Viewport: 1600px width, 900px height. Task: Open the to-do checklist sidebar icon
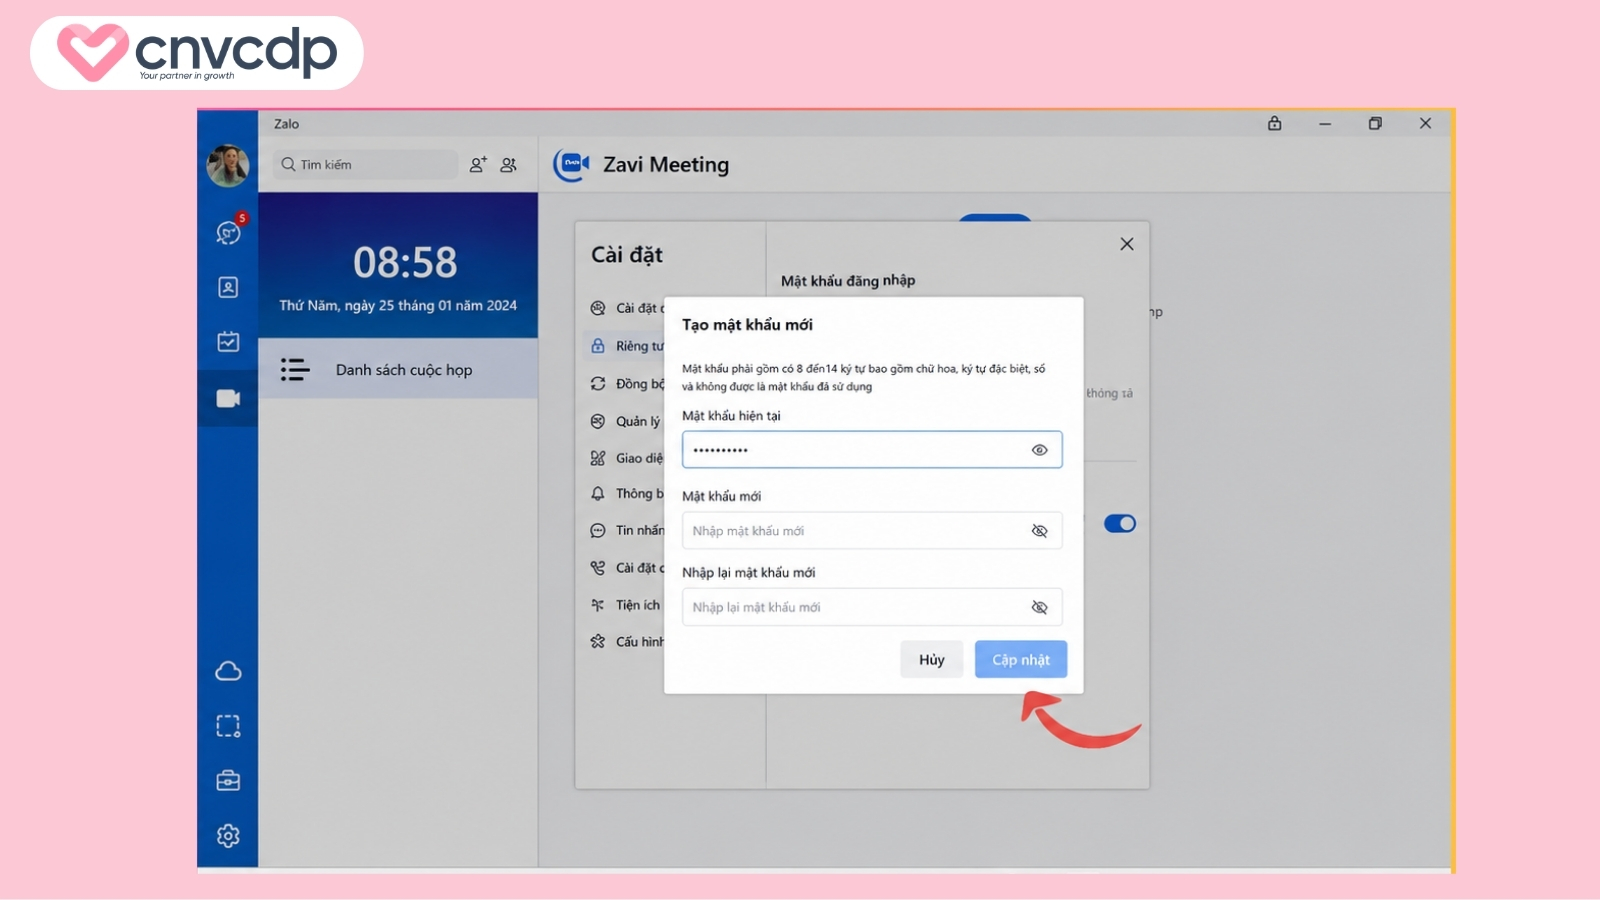point(228,342)
